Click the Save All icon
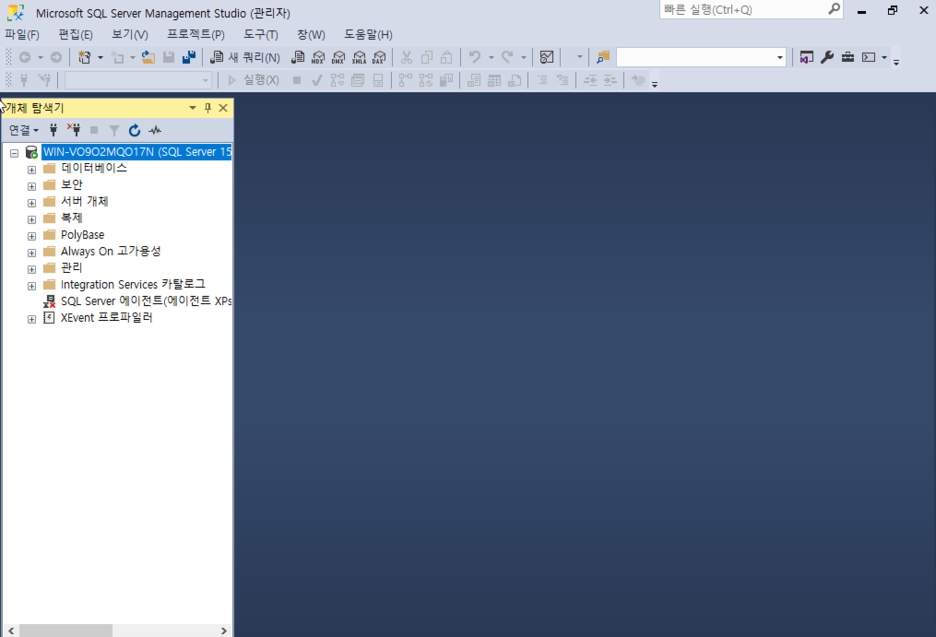 [x=189, y=57]
